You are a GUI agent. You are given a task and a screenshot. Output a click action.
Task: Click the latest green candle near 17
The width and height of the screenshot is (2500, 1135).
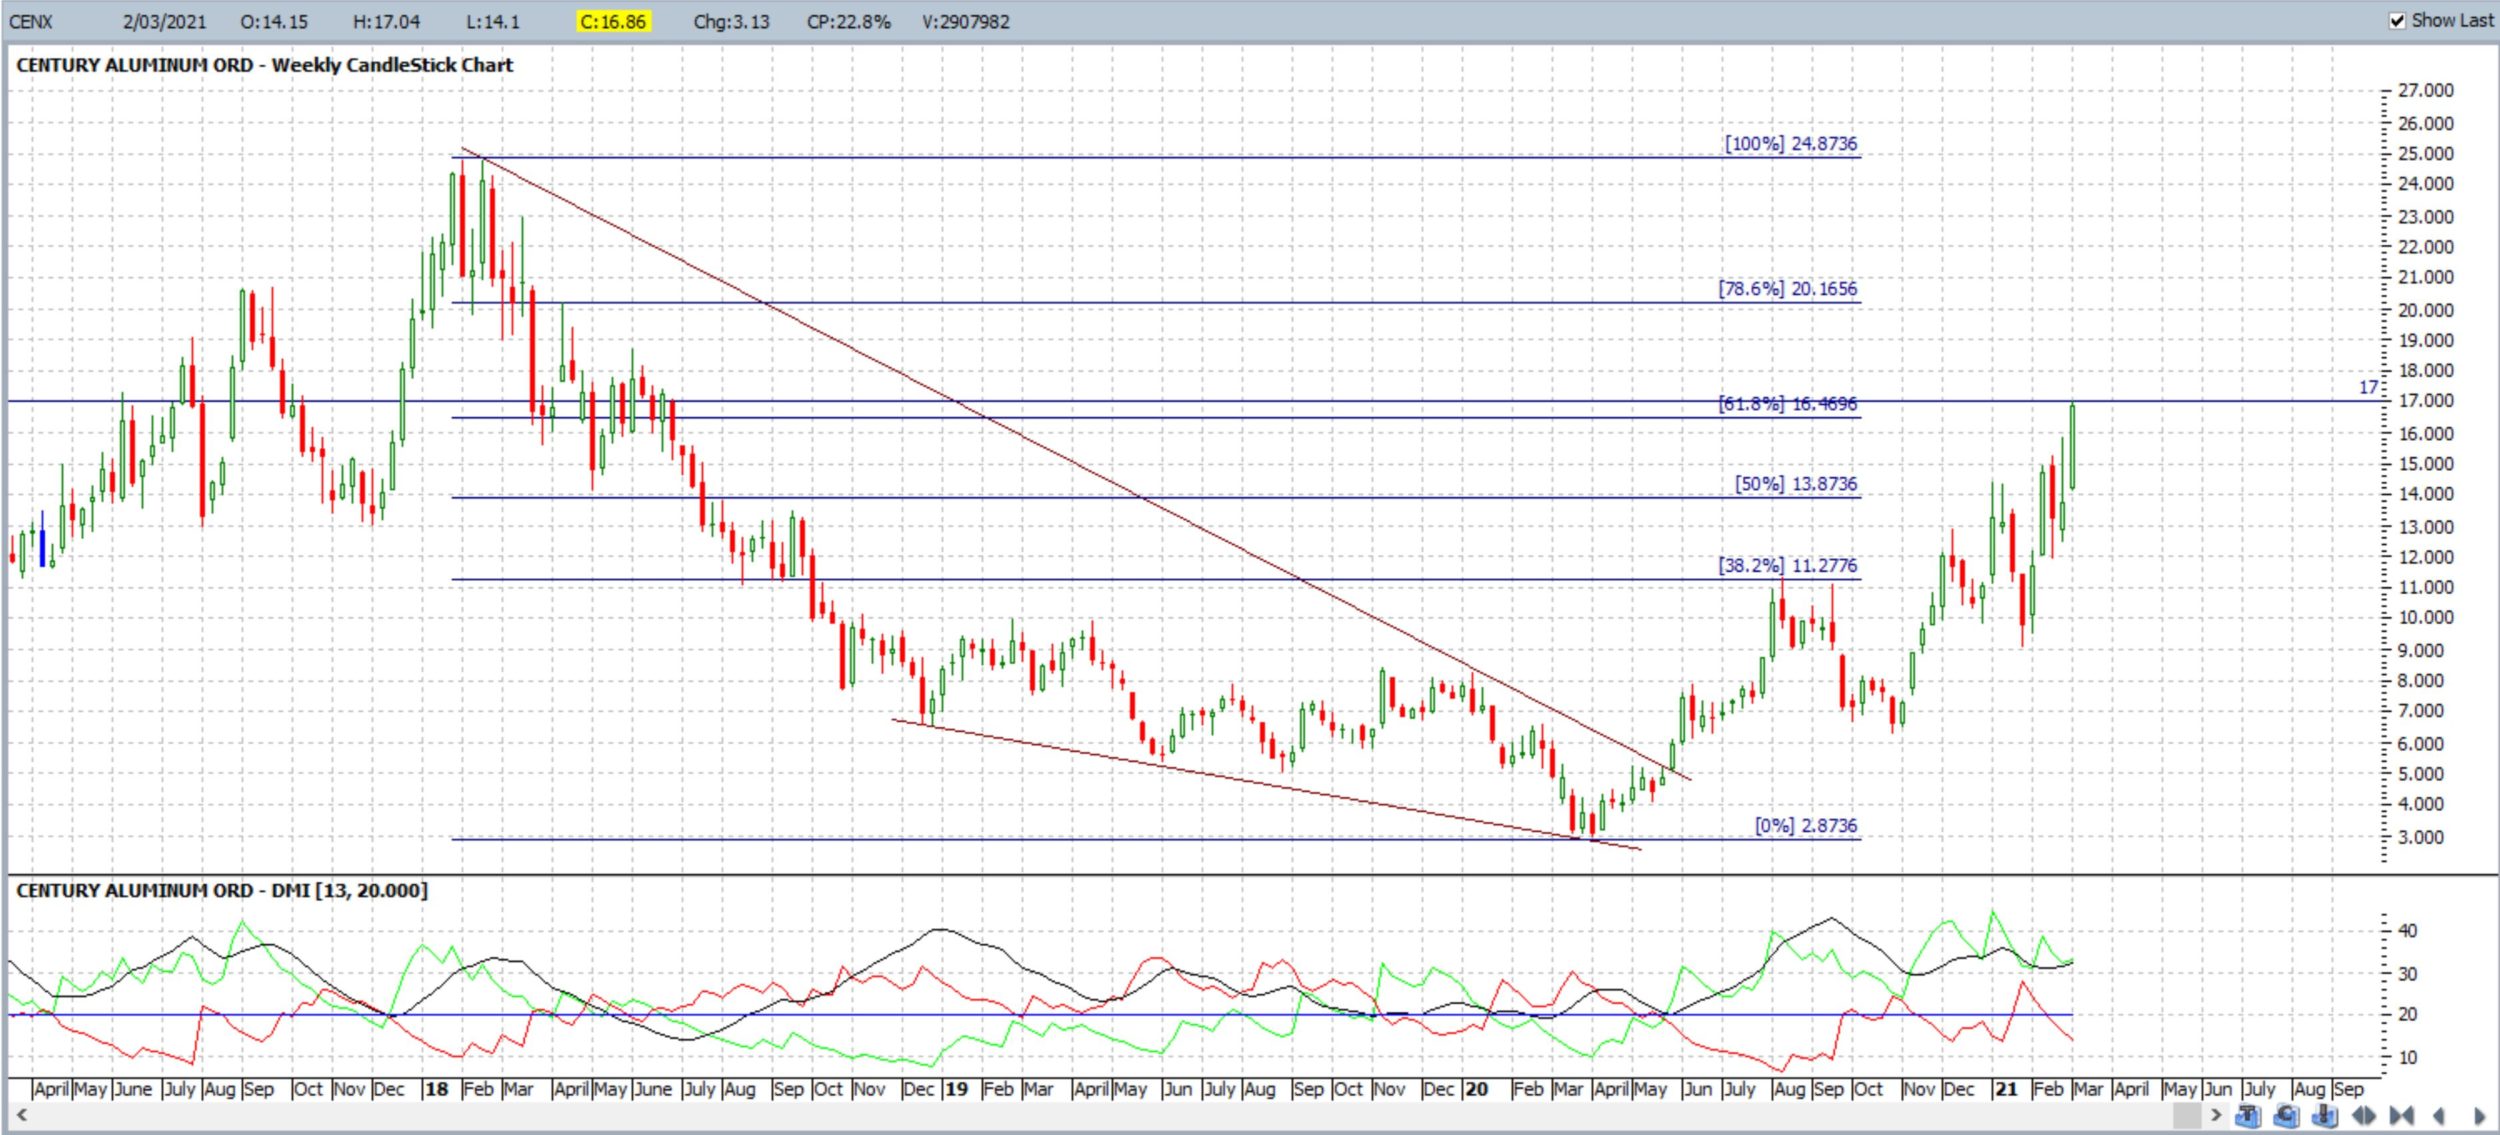tap(2072, 445)
